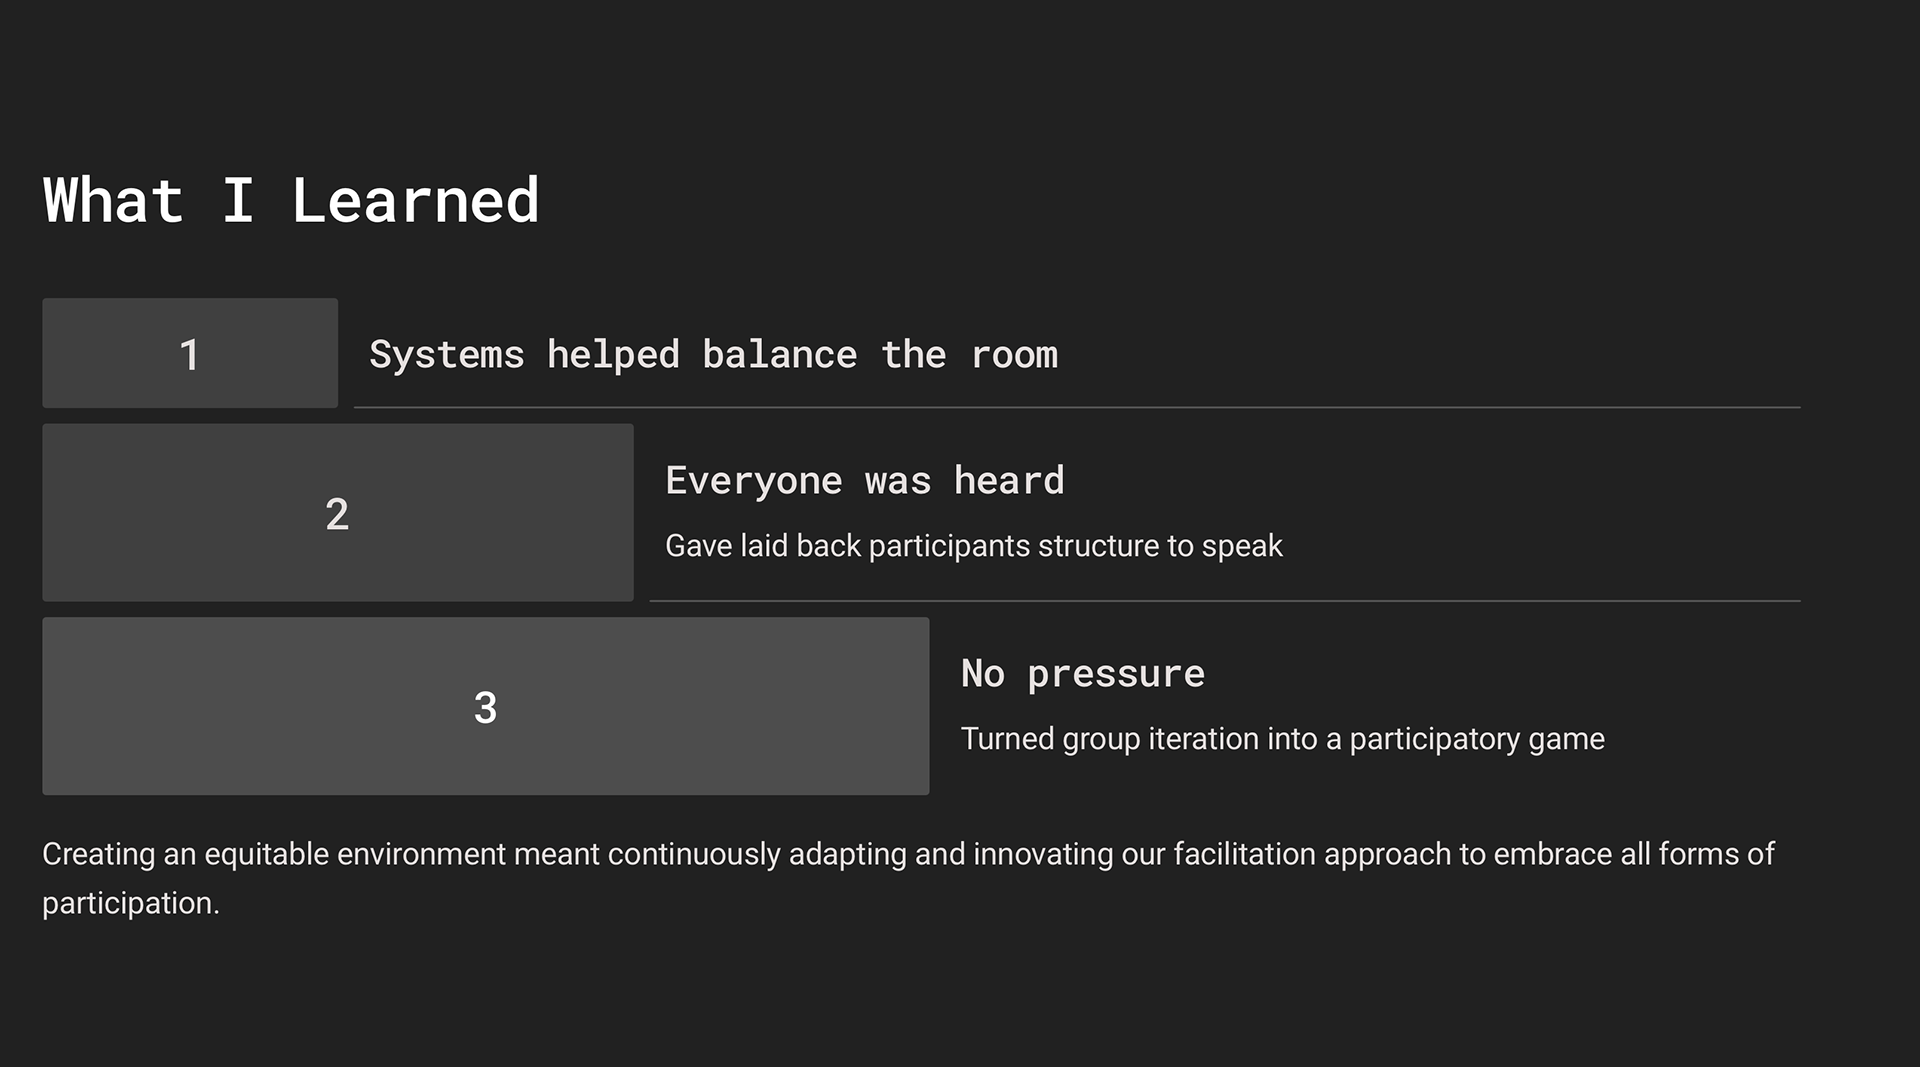Select the block numbered 3
Screen dimensions: 1920x1067
486,706
